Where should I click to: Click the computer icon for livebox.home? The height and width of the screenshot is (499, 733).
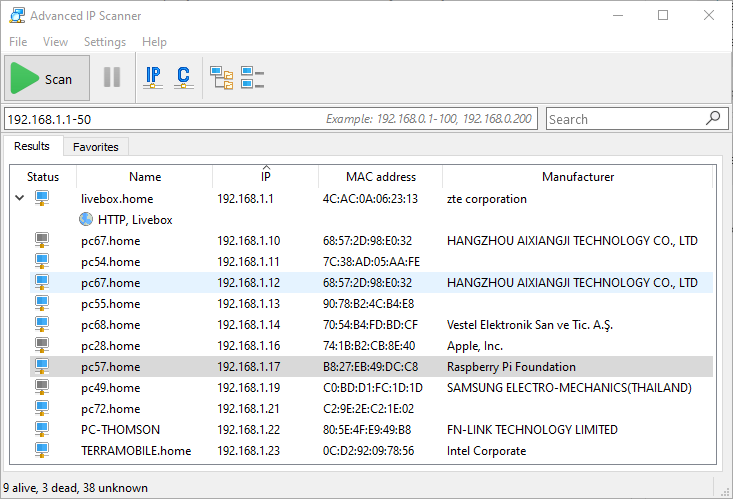point(42,198)
